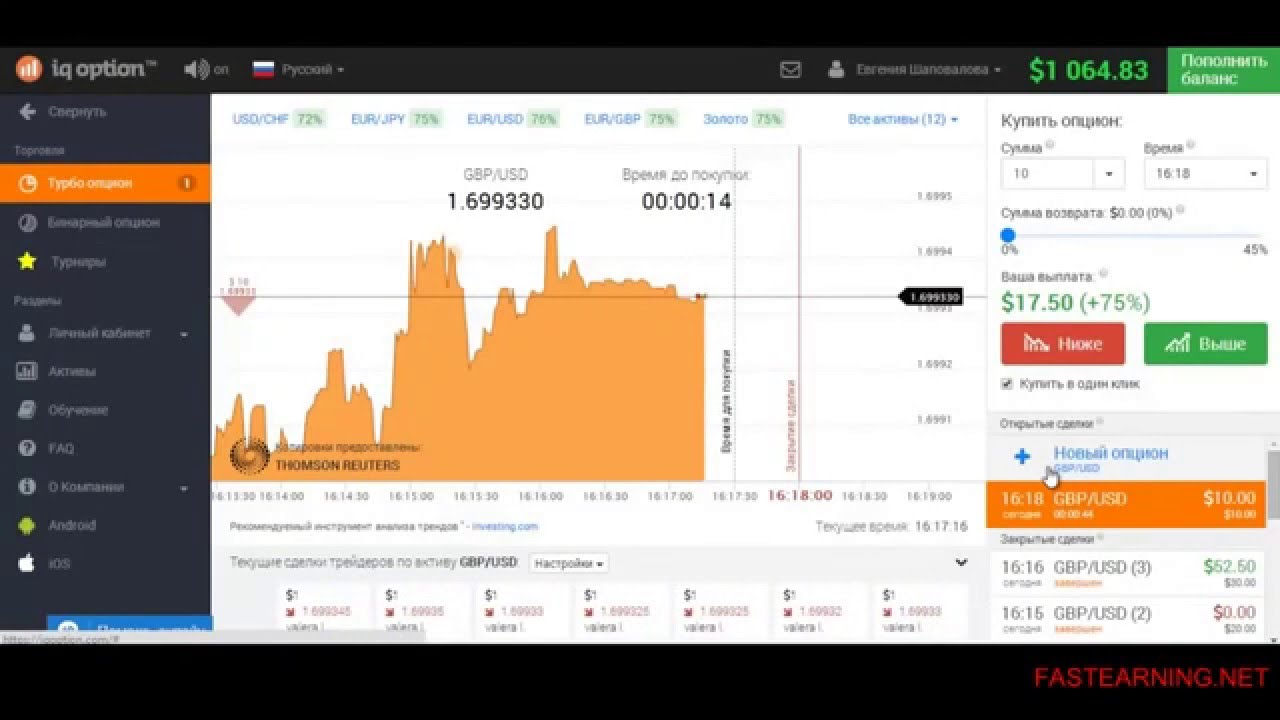Click the Обучение book icon
Viewport: 1280px width, 720px height.
tap(28, 410)
